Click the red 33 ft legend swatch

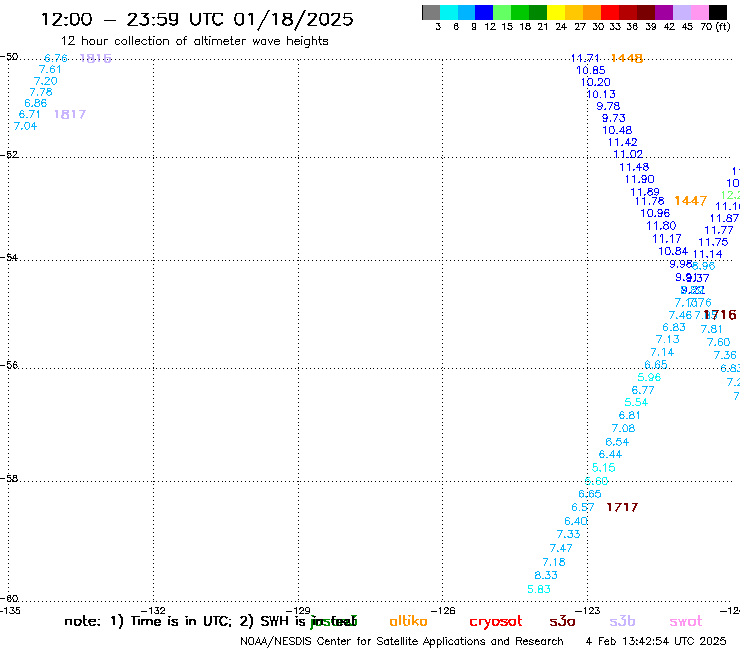[x=610, y=12]
